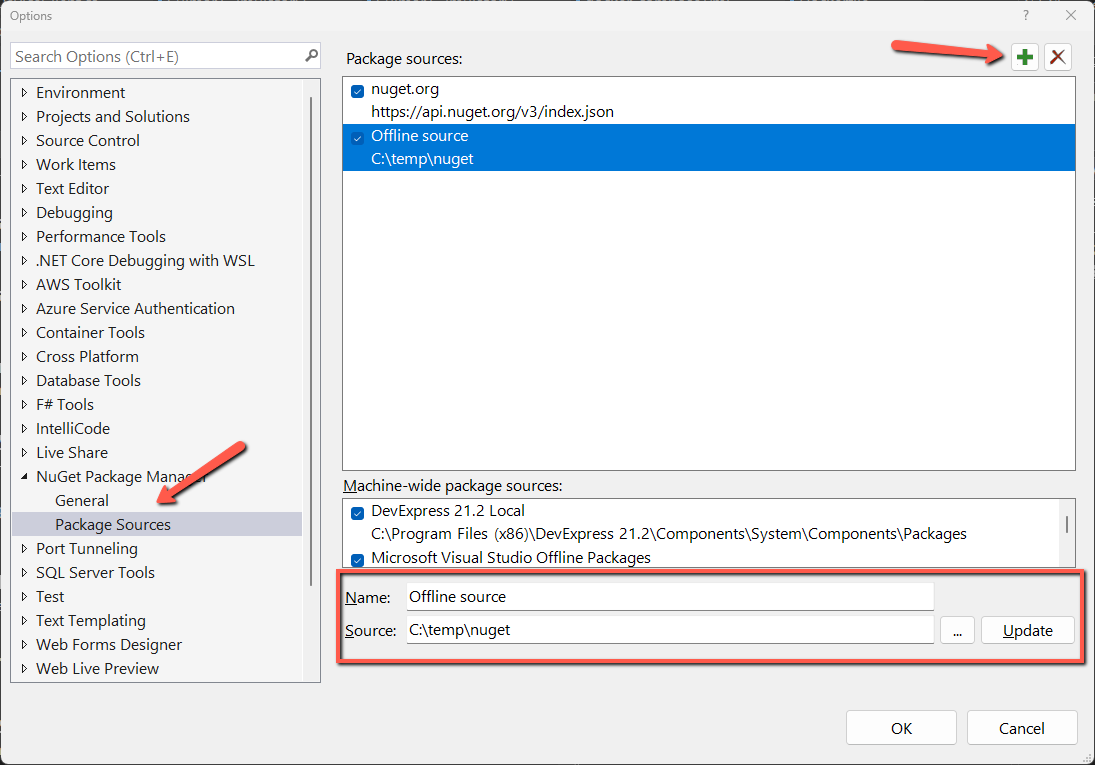The width and height of the screenshot is (1095, 765).
Task: Disable the Offline source checkbox
Action: click(357, 137)
